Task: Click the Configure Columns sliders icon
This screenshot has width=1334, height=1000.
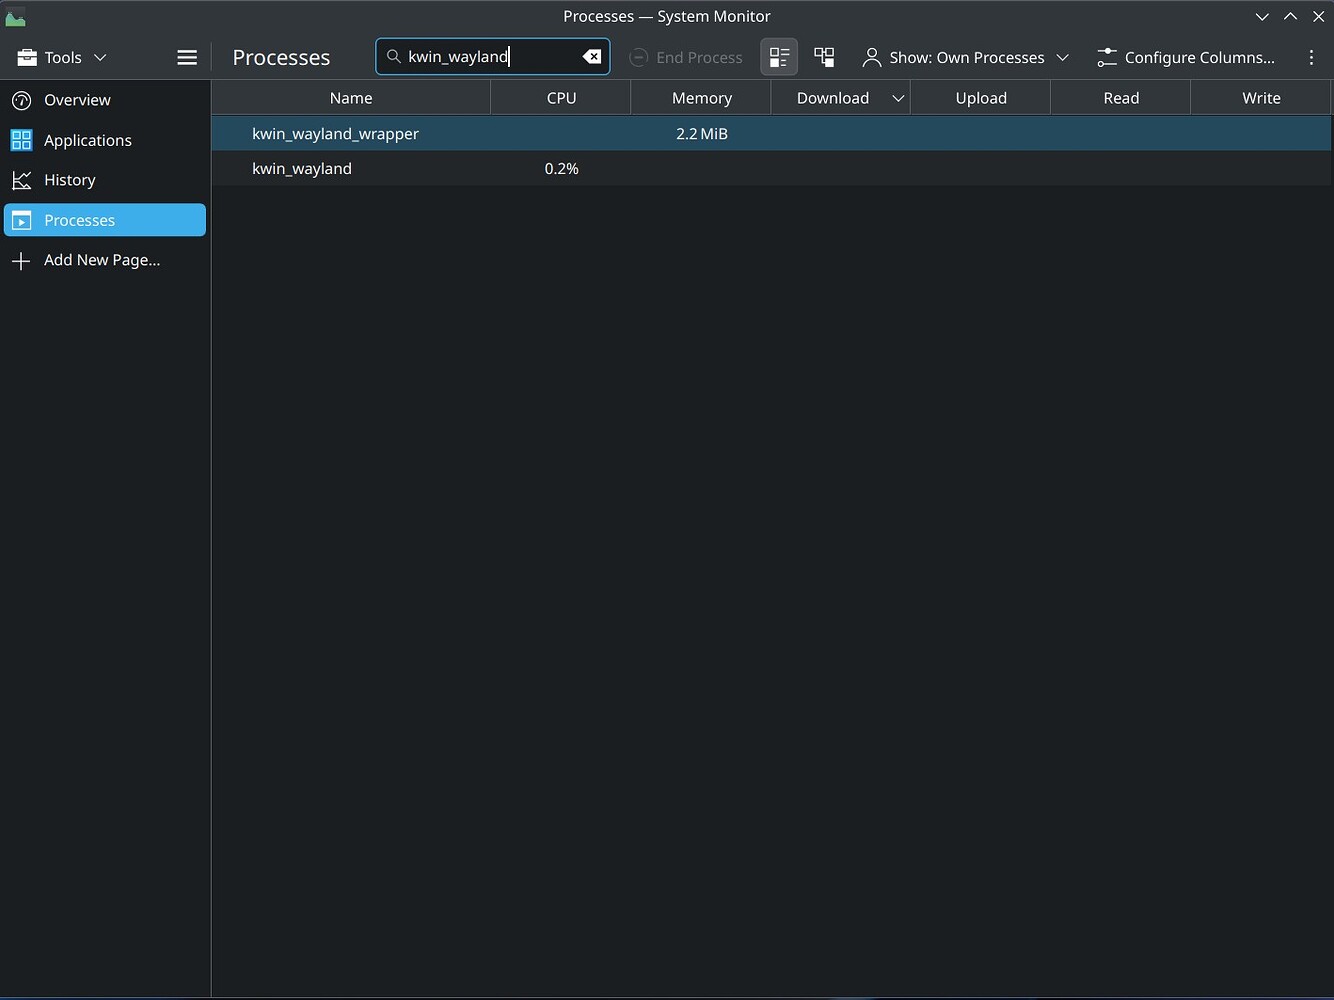Action: click(x=1107, y=57)
